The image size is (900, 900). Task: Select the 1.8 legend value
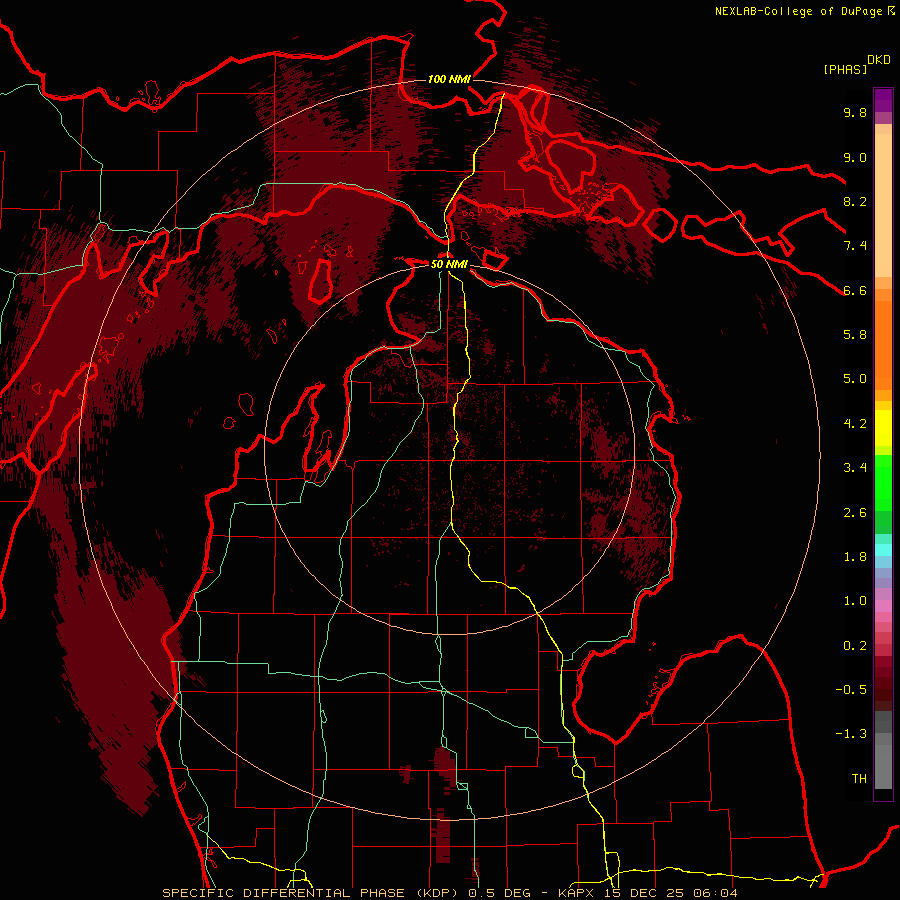[855, 557]
